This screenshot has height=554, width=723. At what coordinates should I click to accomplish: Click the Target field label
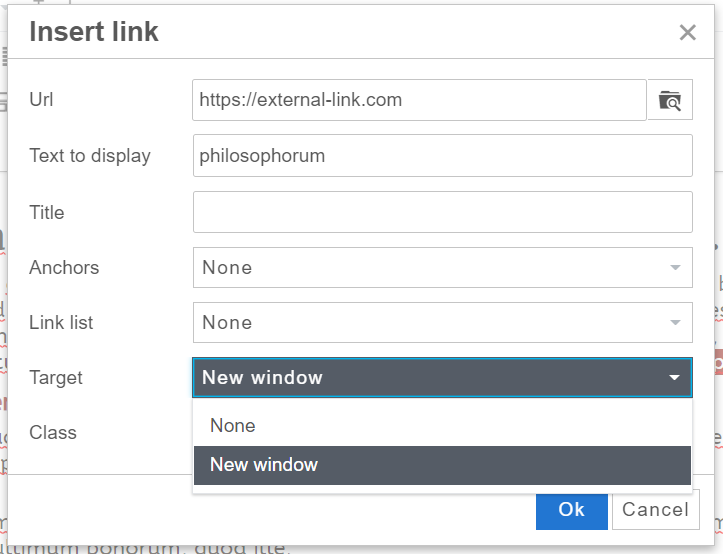click(x=56, y=378)
